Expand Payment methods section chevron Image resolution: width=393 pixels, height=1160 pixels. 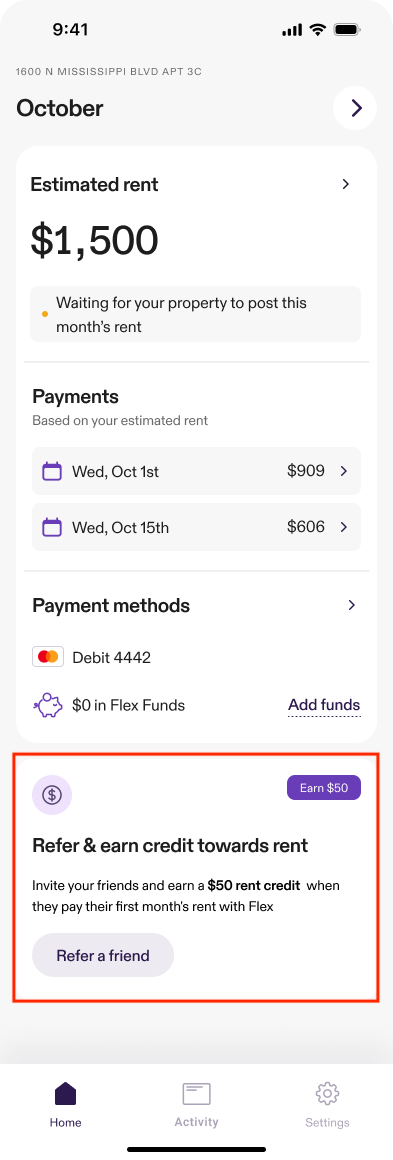(352, 605)
